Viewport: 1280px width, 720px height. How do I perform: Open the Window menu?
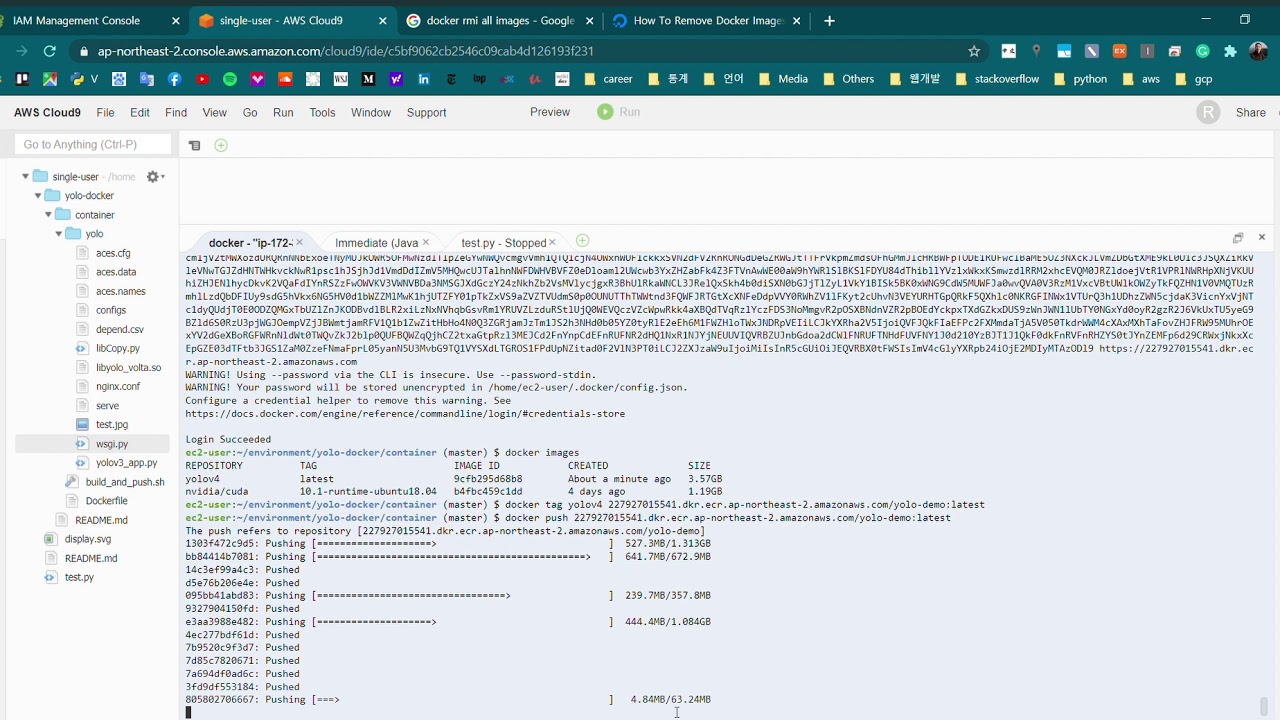pyautogui.click(x=371, y=112)
